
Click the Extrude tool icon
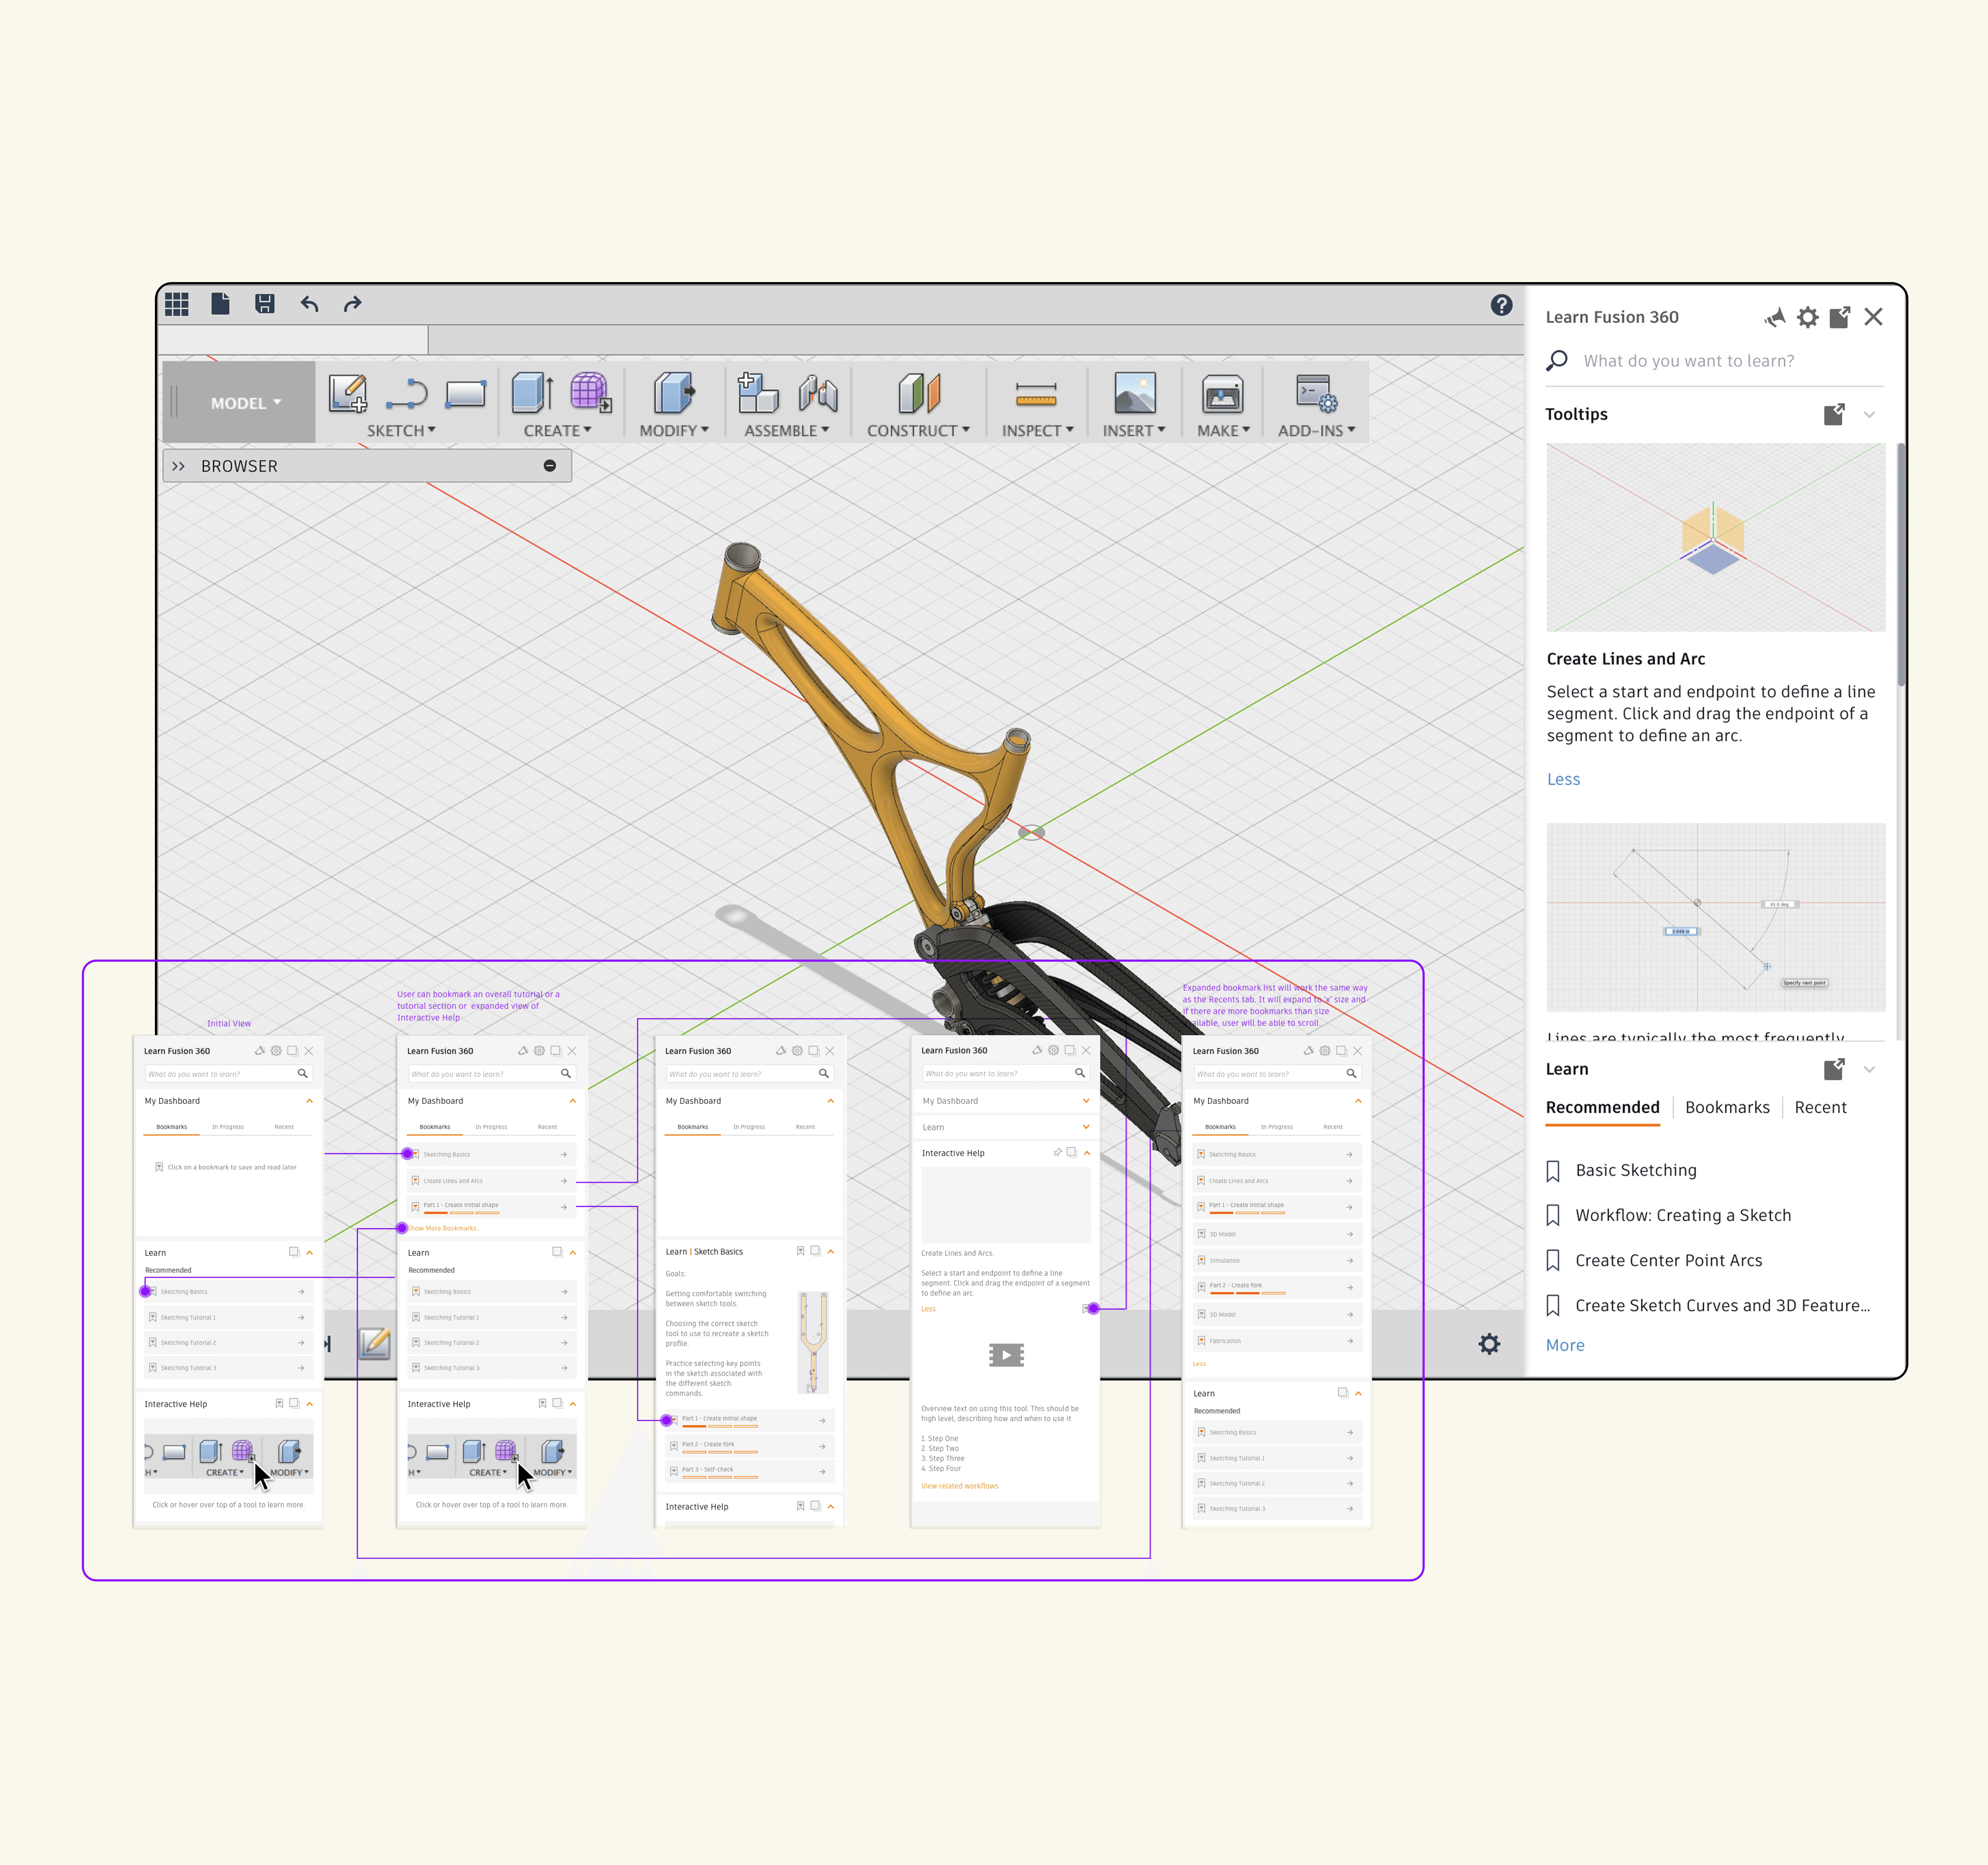tap(532, 393)
